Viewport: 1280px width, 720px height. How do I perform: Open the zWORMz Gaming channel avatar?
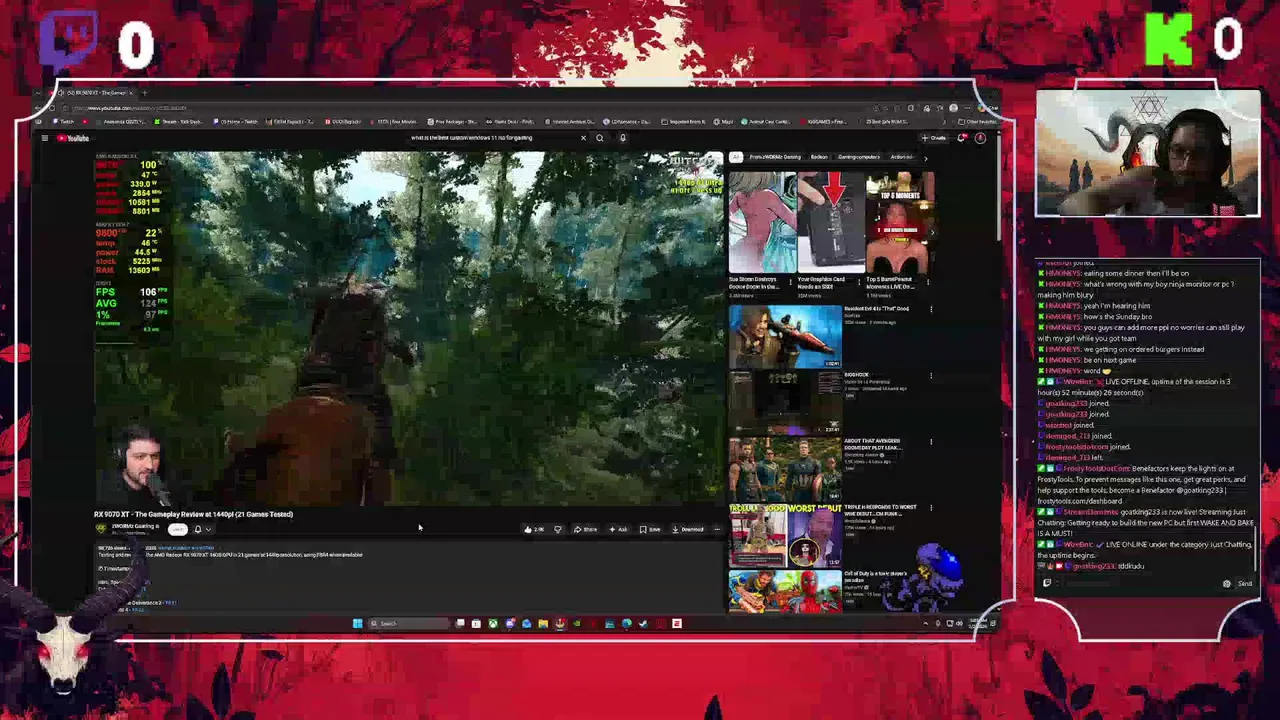coord(100,529)
